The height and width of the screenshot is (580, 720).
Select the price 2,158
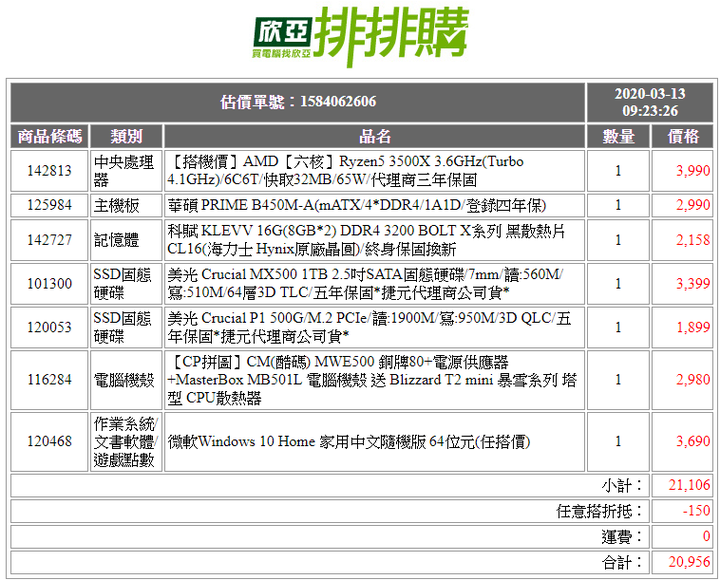click(693, 240)
